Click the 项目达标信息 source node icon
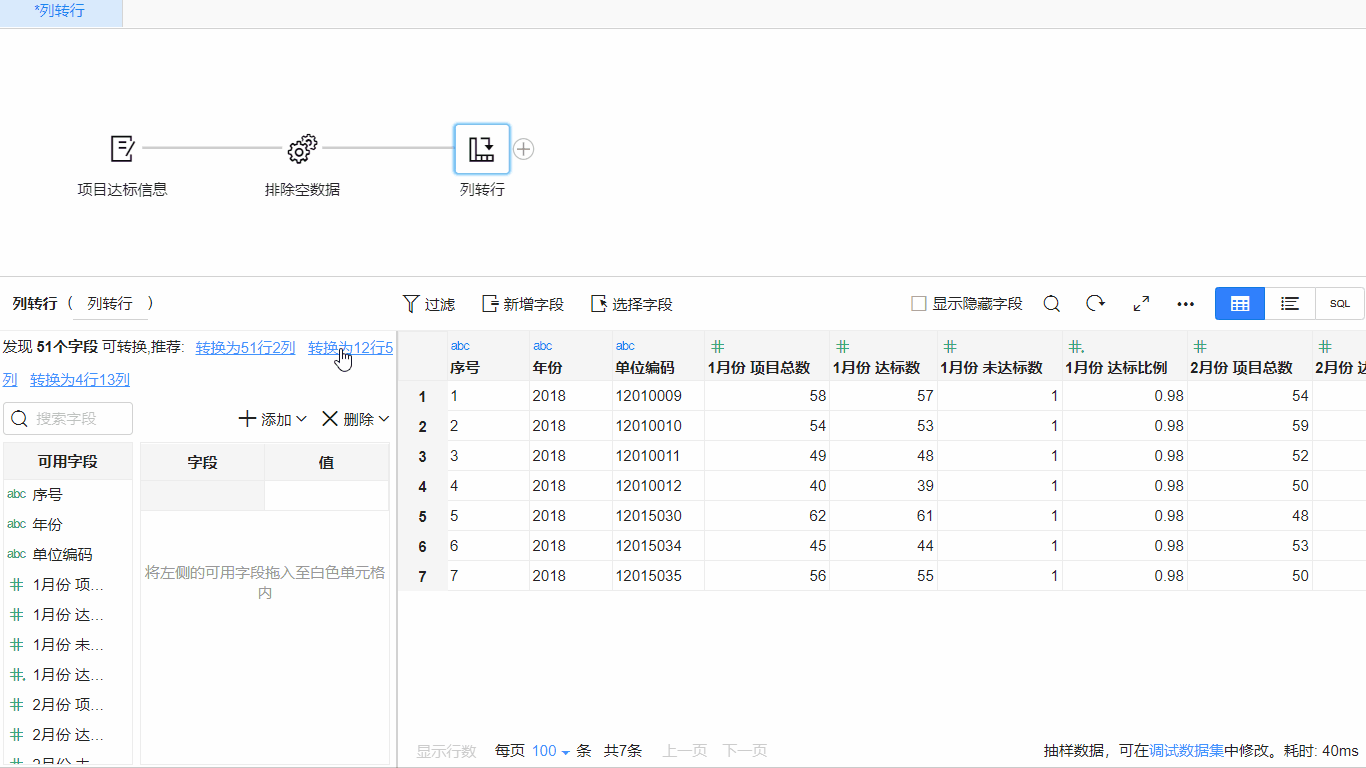Image resolution: width=1366 pixels, height=768 pixels. point(122,149)
